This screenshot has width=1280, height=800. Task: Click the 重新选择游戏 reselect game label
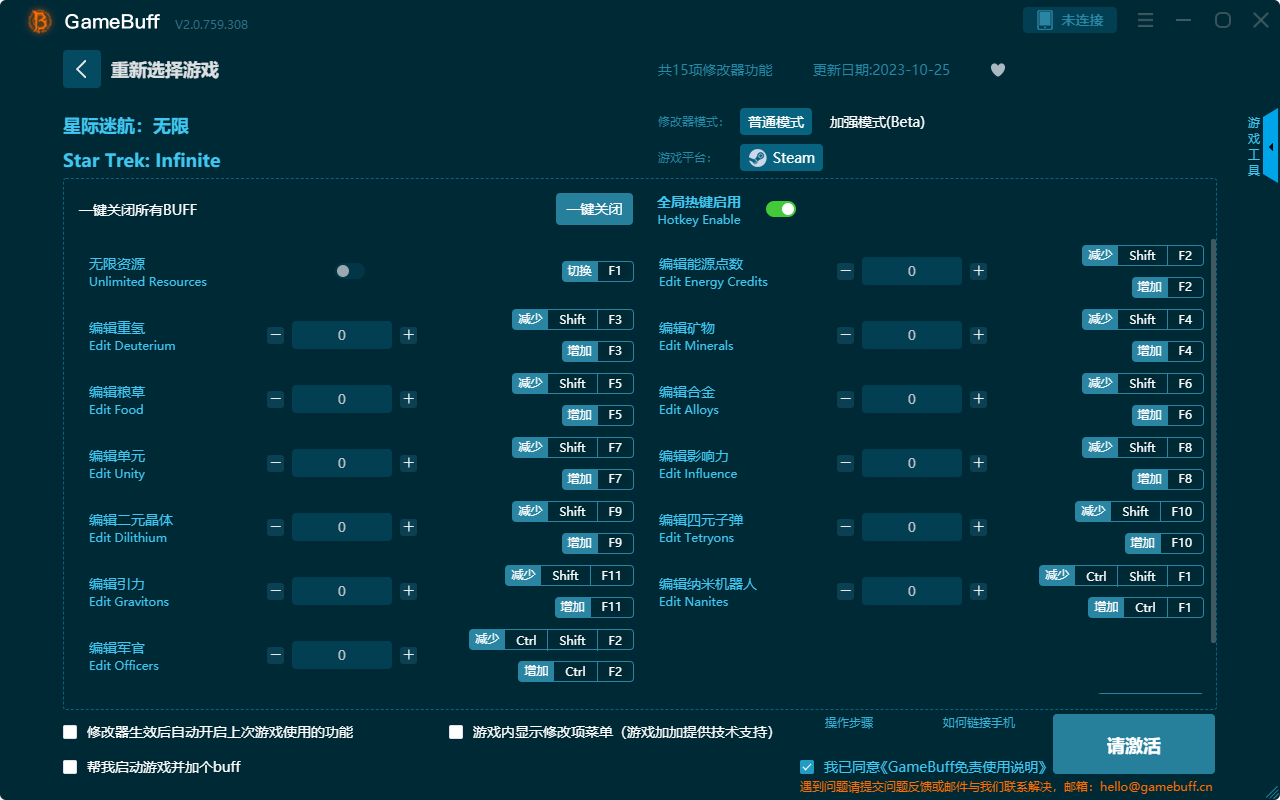tap(164, 70)
